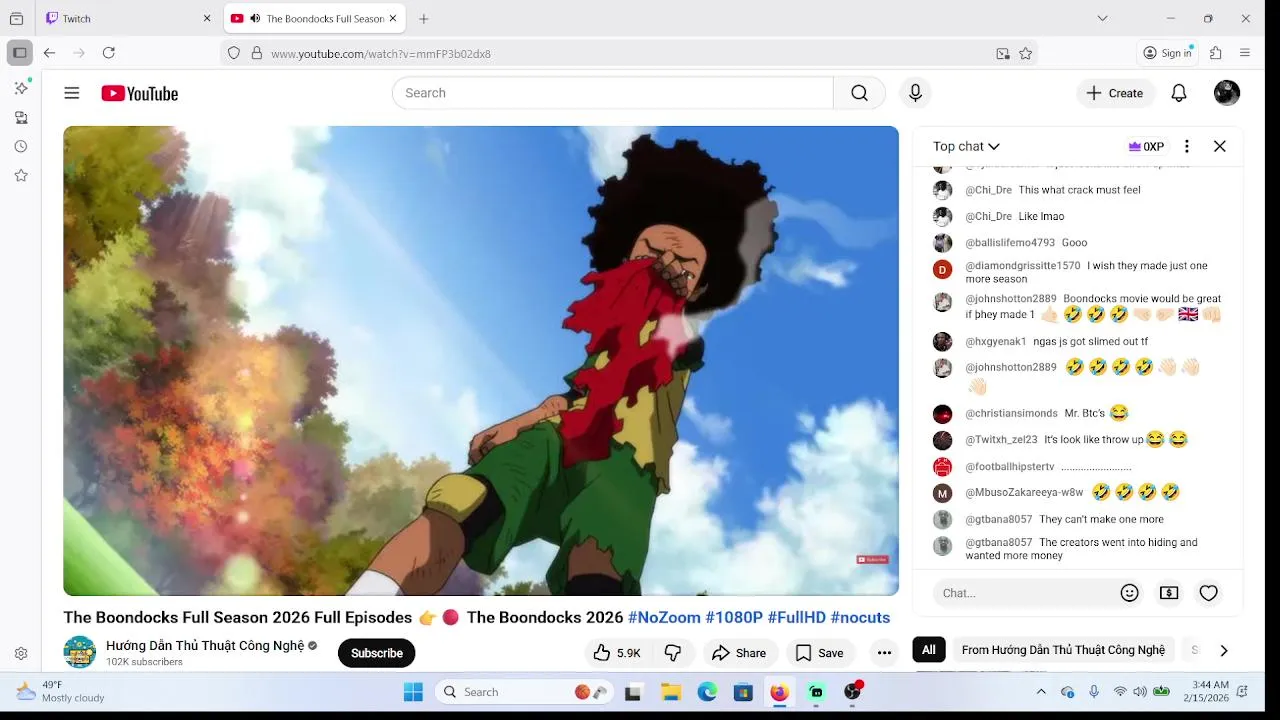
Task: Open a new browser tab
Action: (x=424, y=18)
